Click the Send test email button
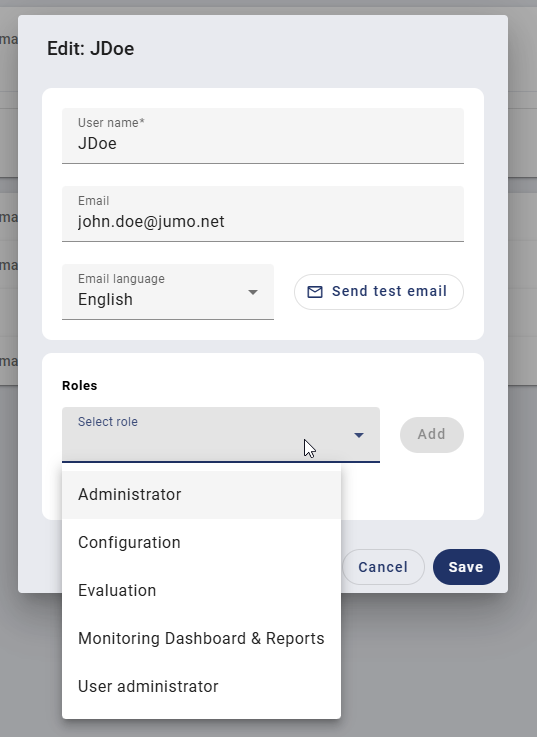Viewport: 537px width, 737px height. [379, 292]
